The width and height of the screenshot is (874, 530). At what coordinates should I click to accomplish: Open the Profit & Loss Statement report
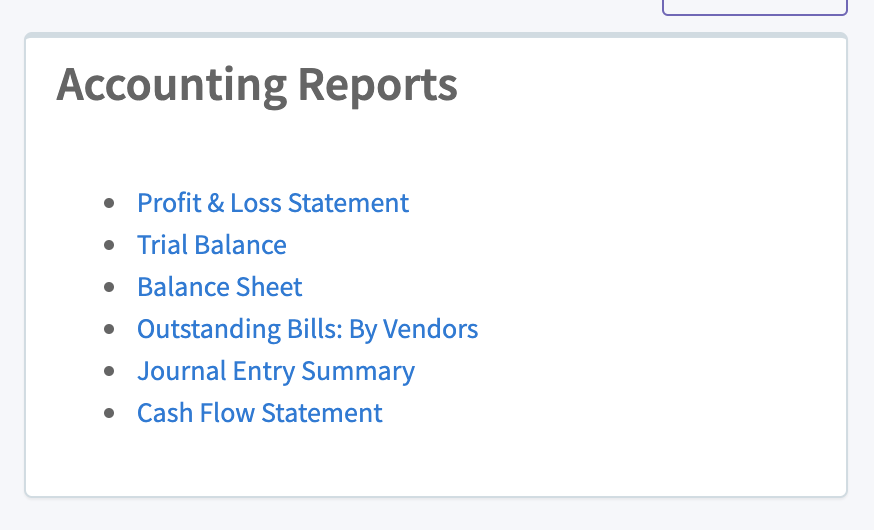(x=272, y=203)
